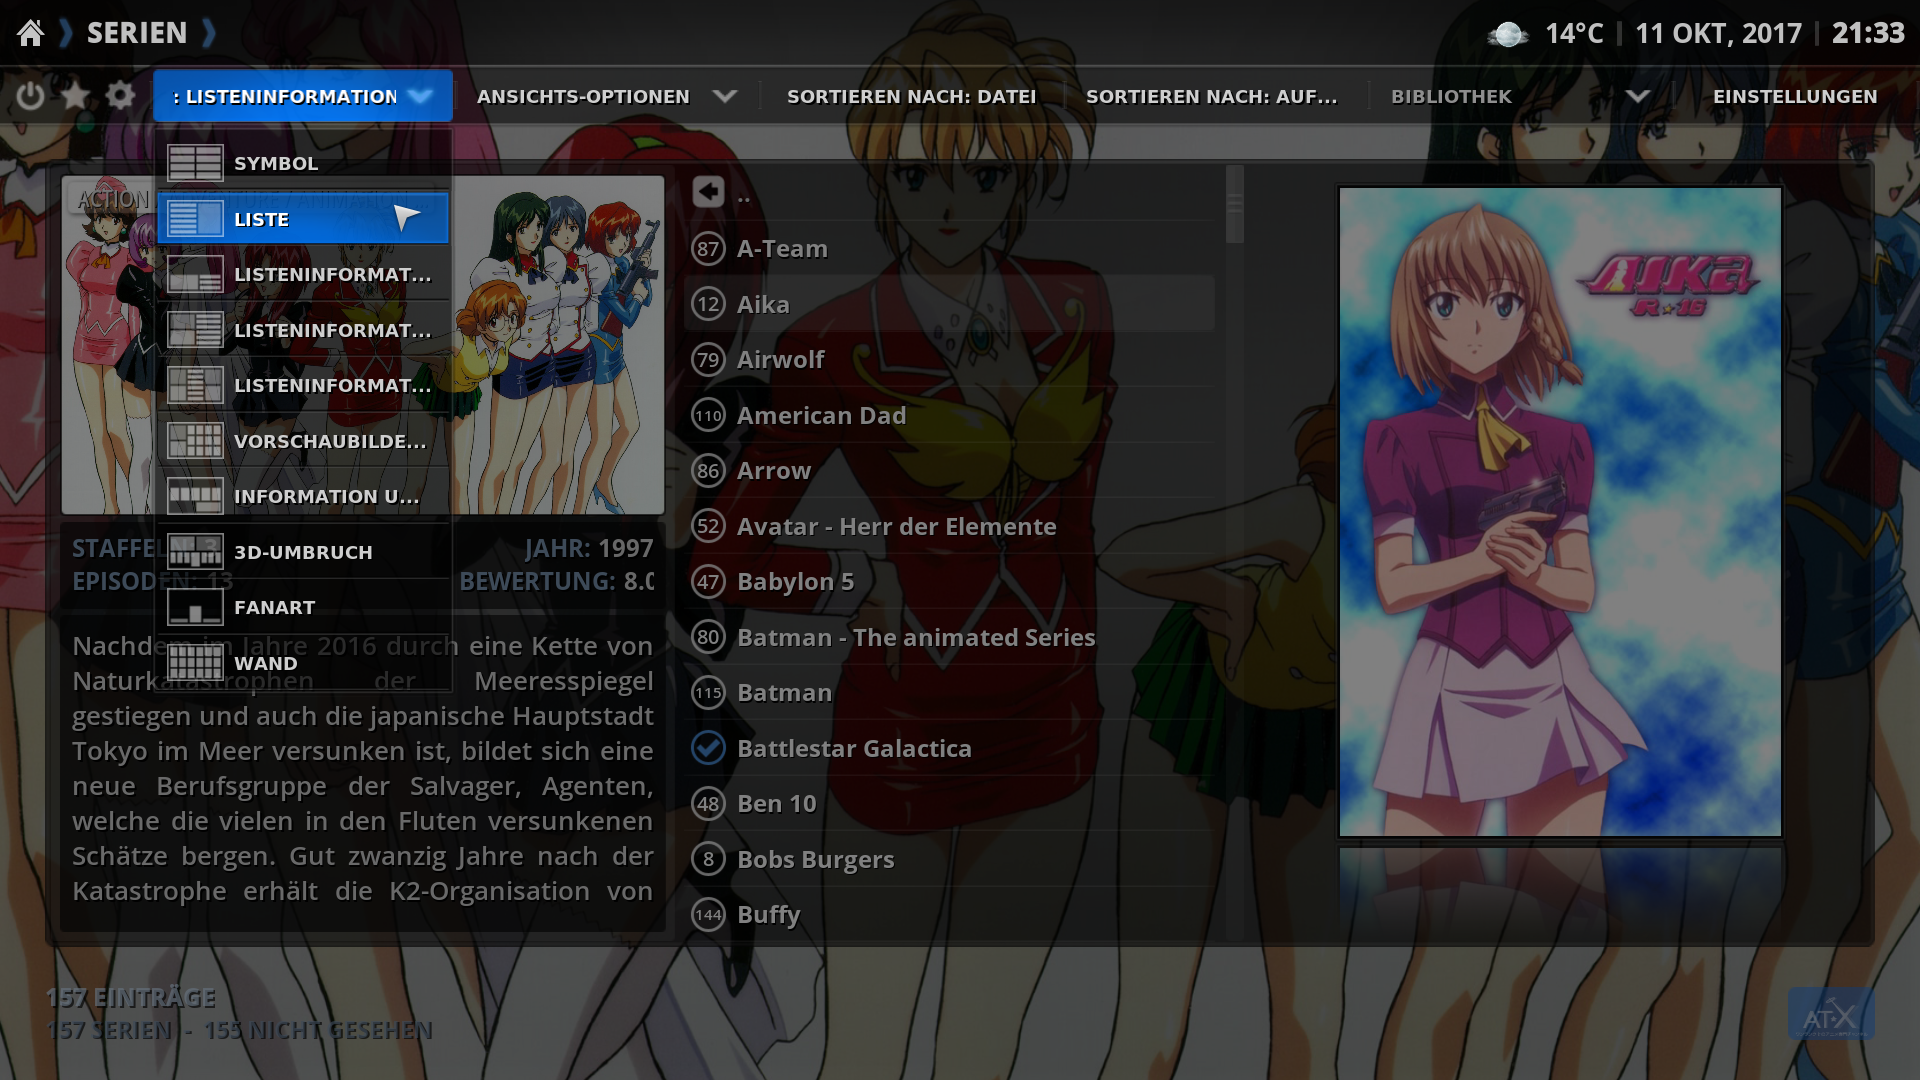The height and width of the screenshot is (1080, 1920).
Task: Click the 115 badge beside Batman
Action: click(708, 693)
